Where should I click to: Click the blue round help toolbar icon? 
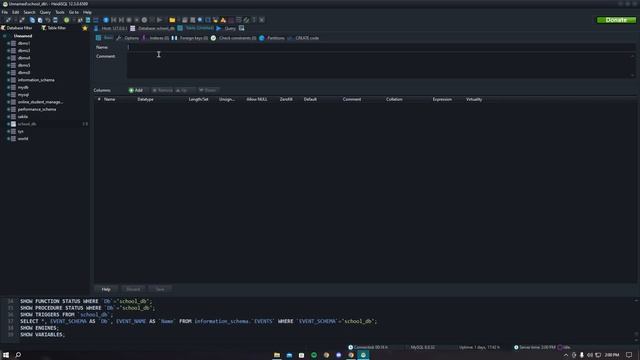point(106,20)
